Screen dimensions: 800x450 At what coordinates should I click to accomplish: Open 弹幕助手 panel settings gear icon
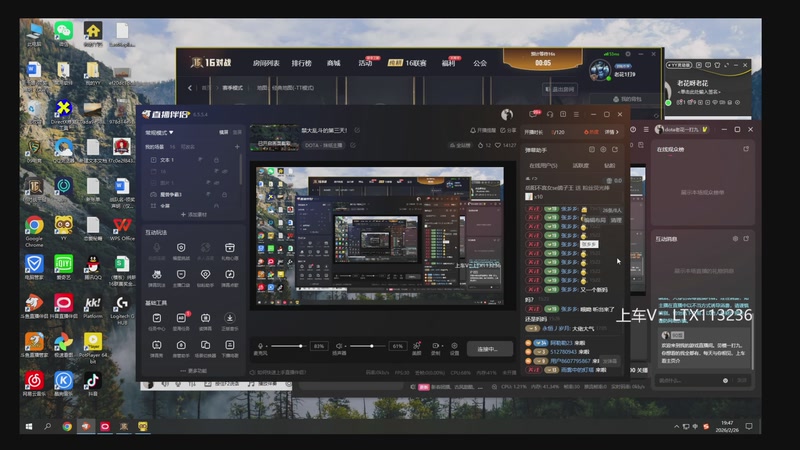(603, 149)
